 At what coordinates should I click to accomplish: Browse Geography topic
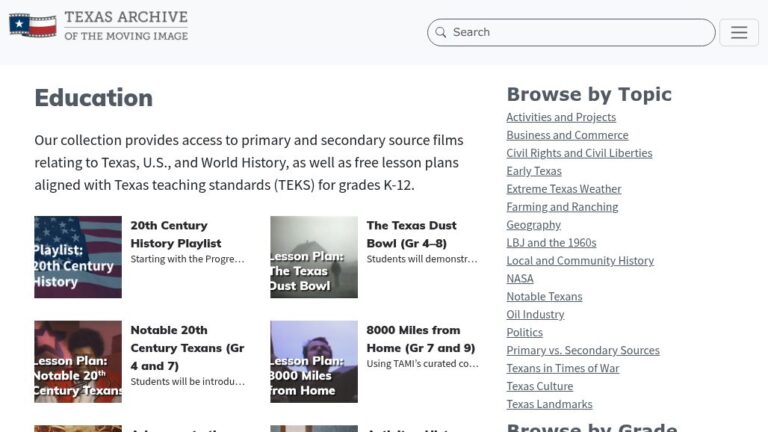[x=533, y=225]
